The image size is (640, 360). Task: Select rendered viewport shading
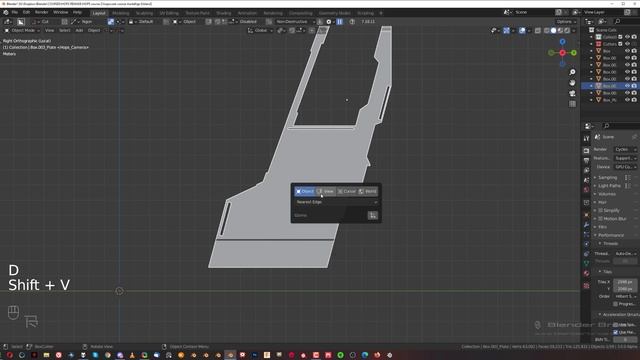point(567,31)
